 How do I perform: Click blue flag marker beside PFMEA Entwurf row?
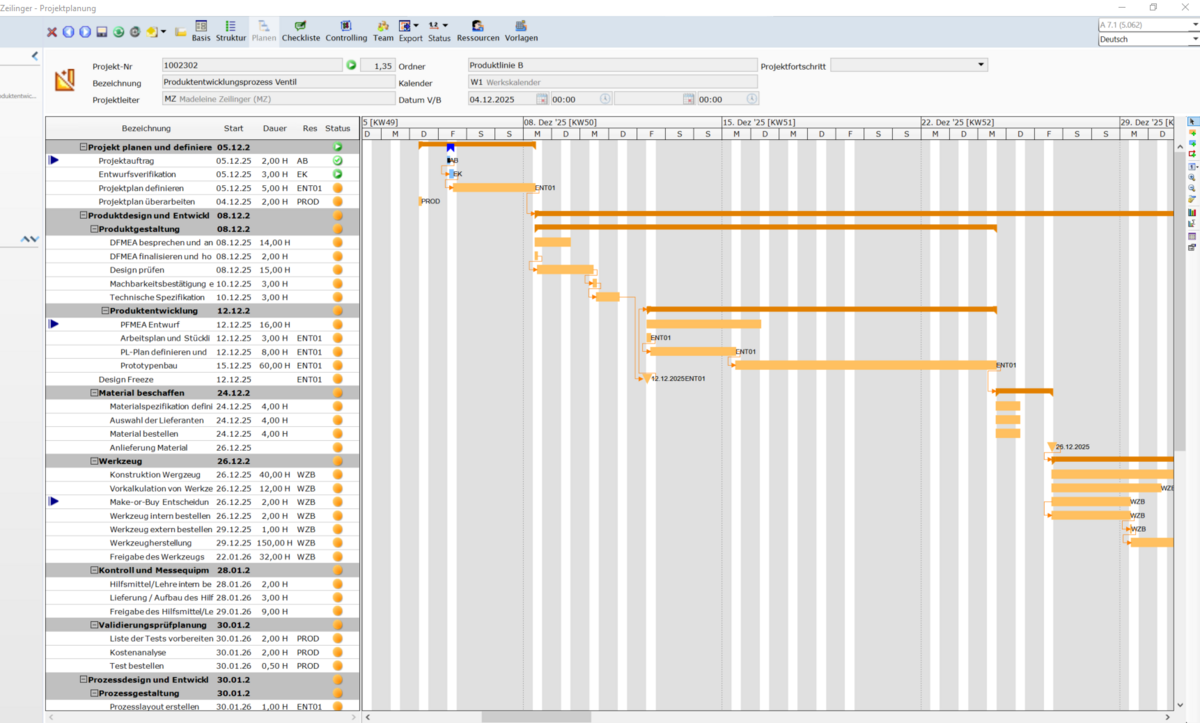(x=54, y=324)
